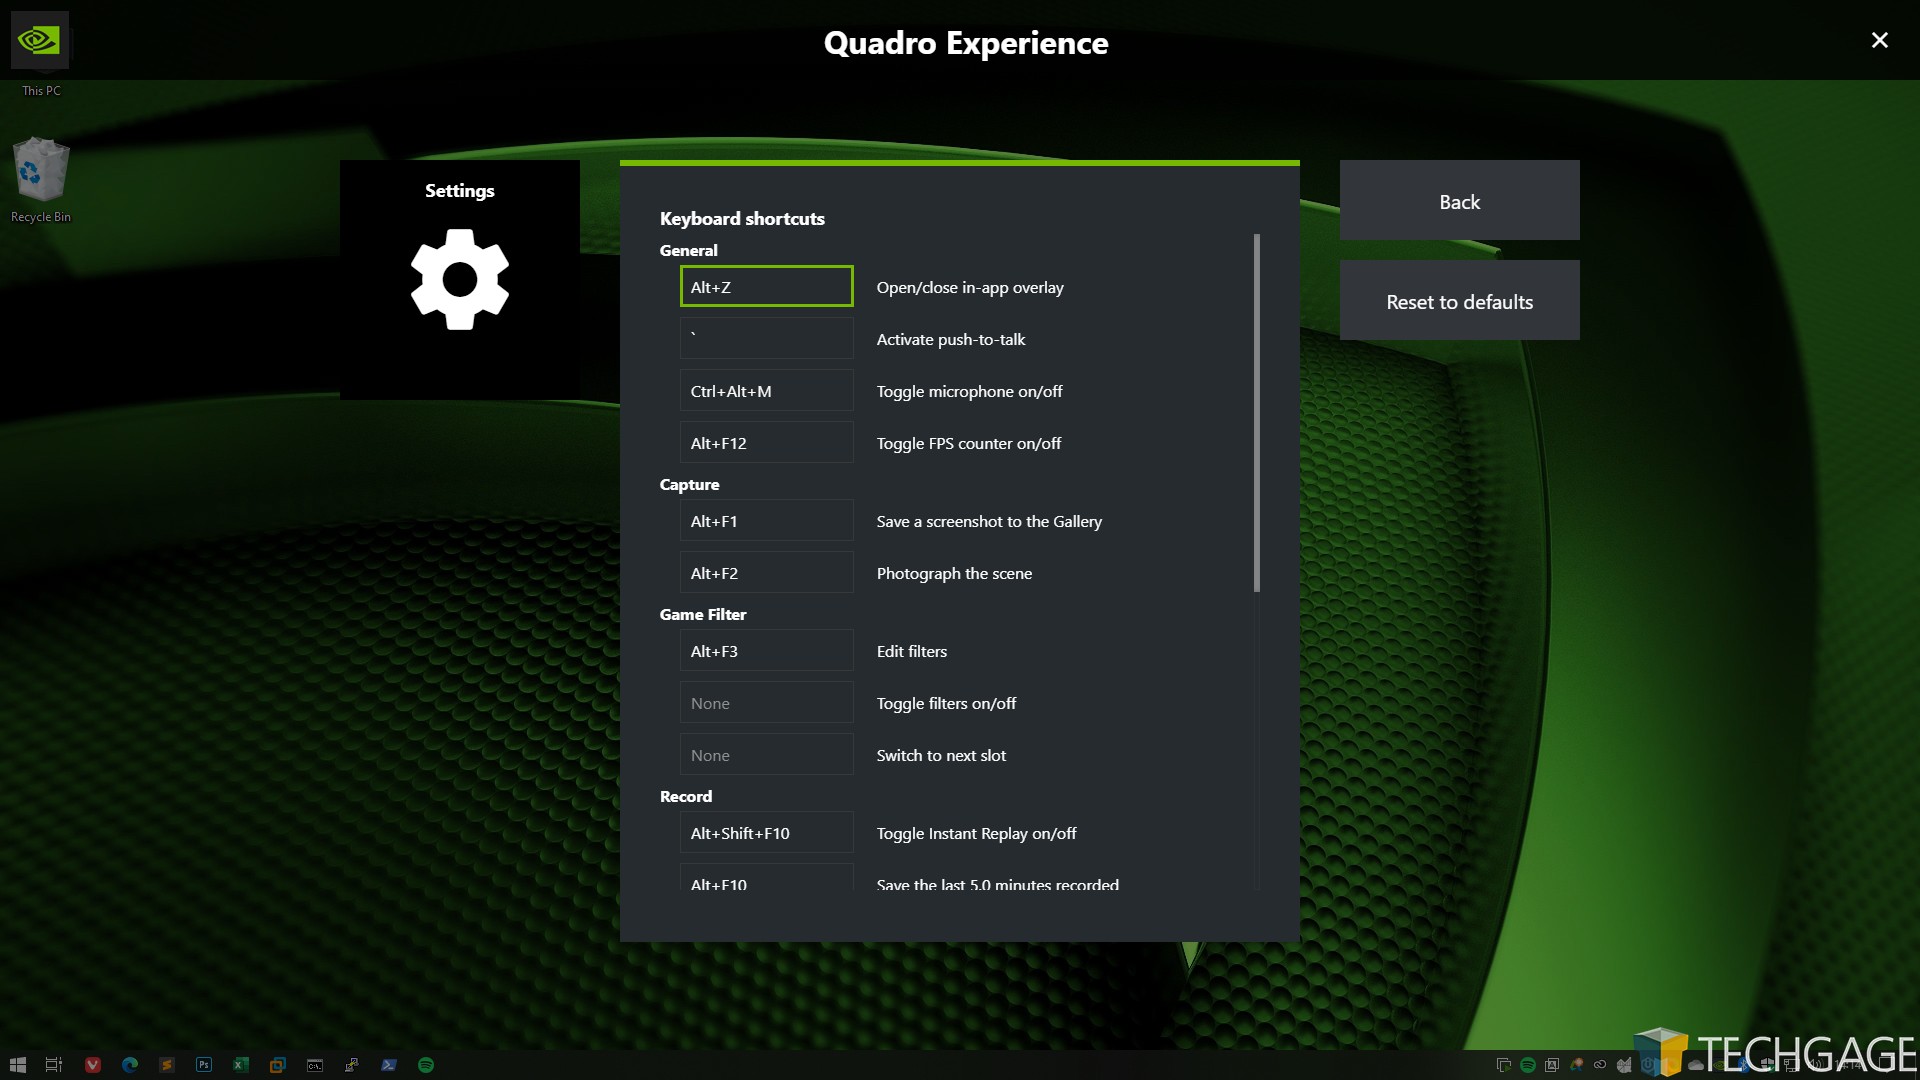
Task: Click the This PC icon on desktop
Action: point(40,53)
